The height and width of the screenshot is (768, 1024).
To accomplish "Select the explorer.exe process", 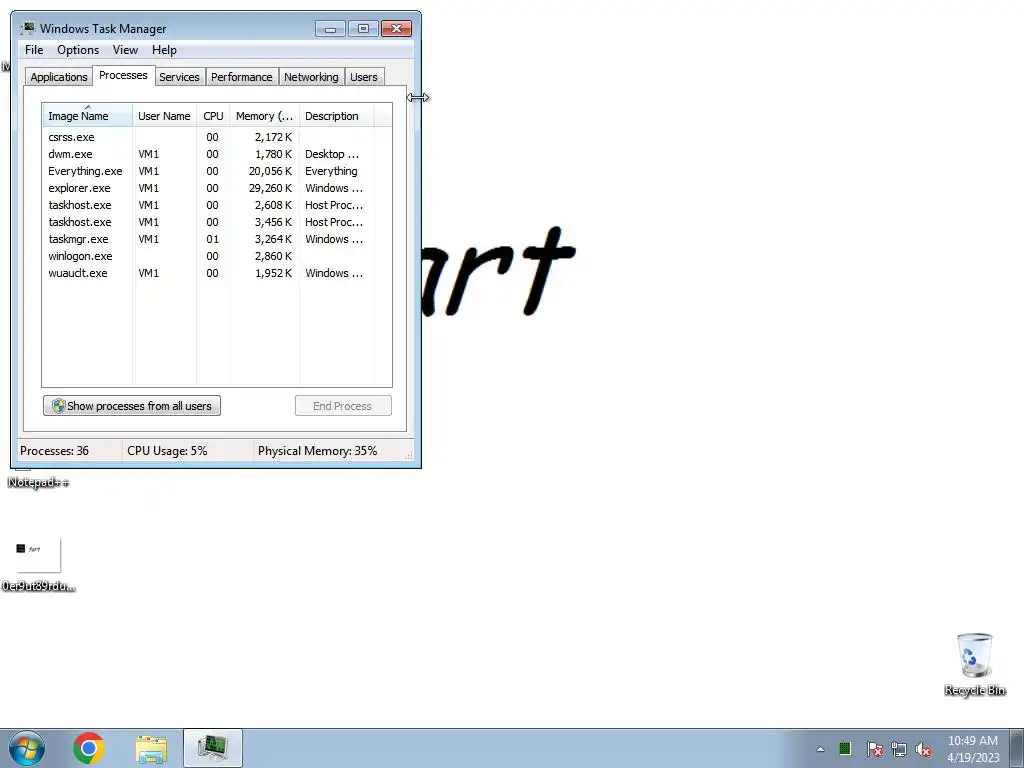I will [x=217, y=188].
